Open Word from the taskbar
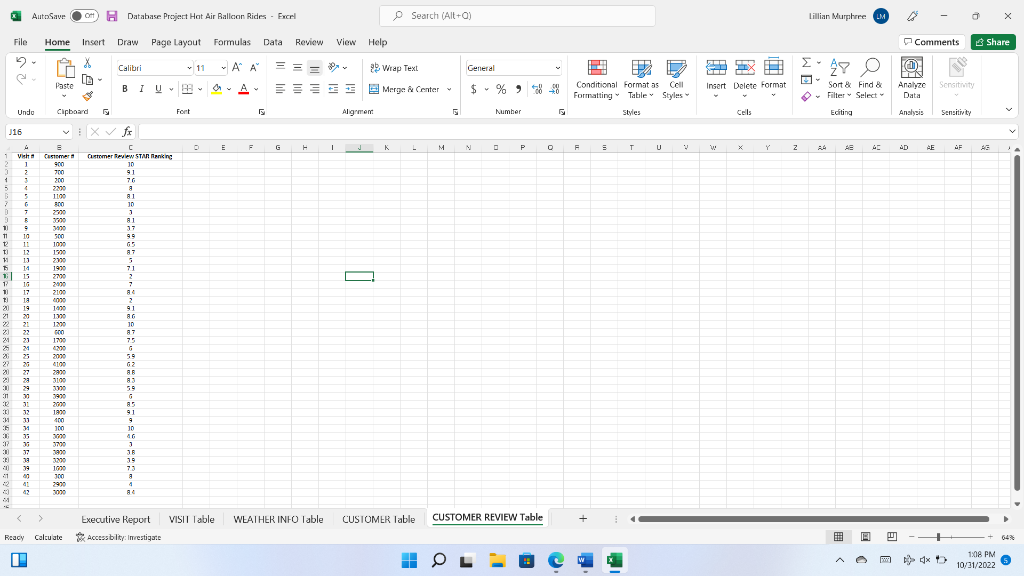 point(585,560)
